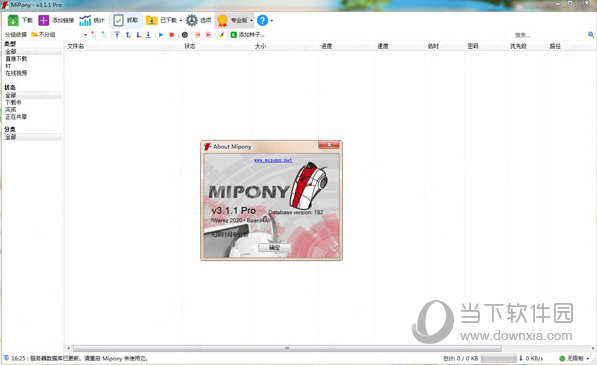597x365 pixels.
Task: Click the 优先级 column header
Action: coord(518,46)
